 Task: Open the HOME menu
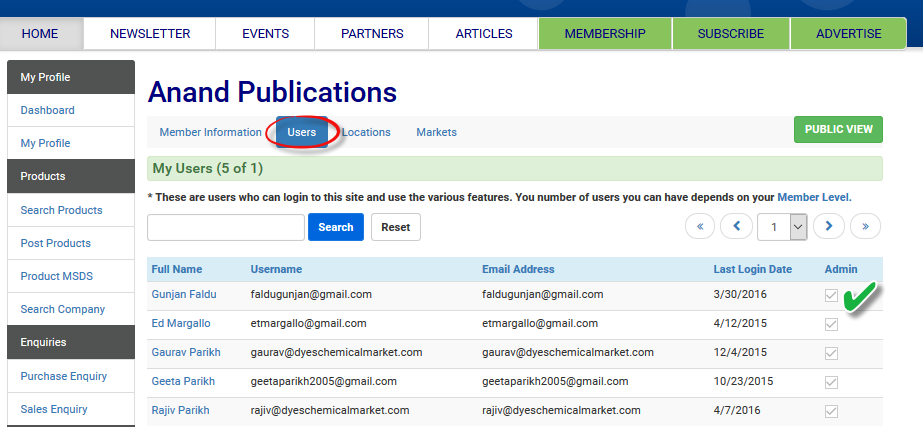pyautogui.click(x=40, y=34)
